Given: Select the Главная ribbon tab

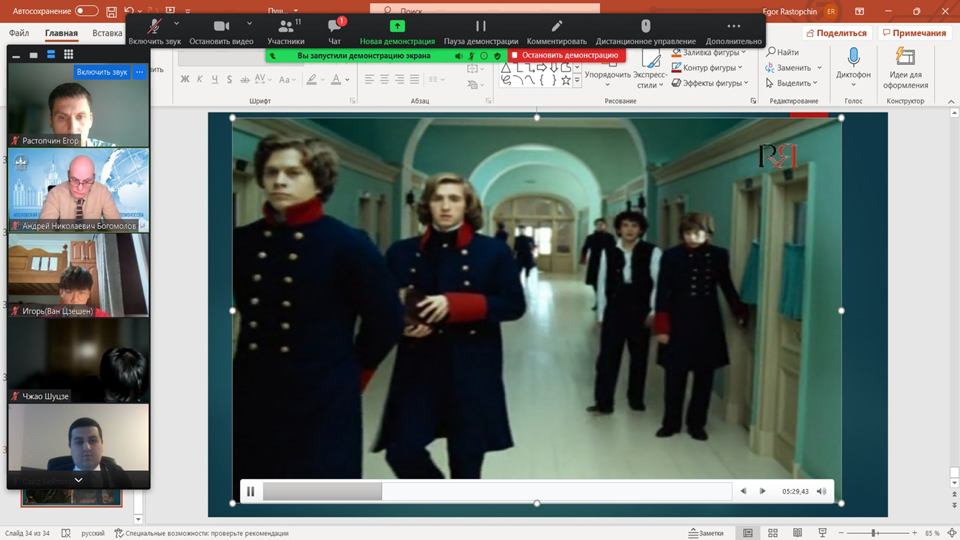Looking at the screenshot, I should 61,32.
